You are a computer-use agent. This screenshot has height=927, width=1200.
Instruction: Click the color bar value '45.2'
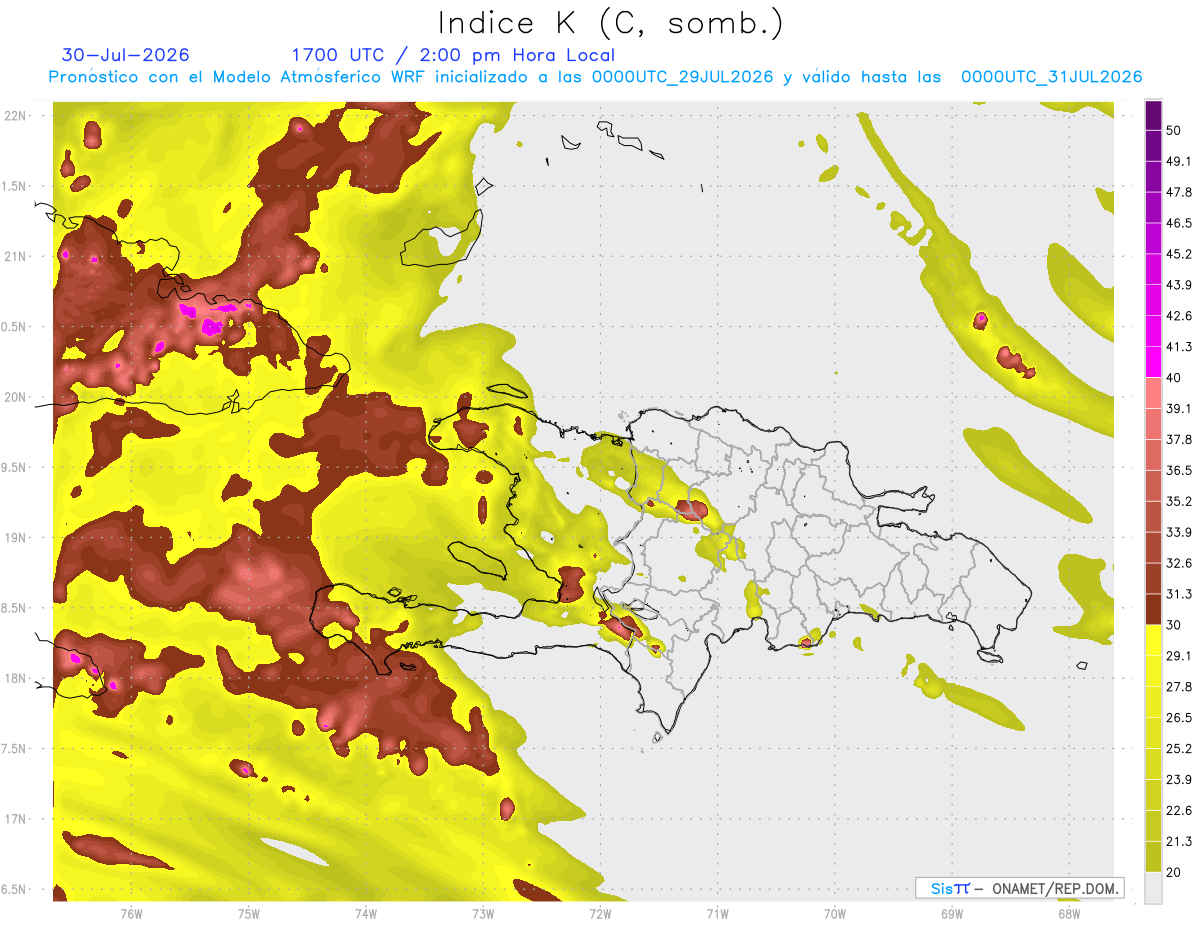pos(1180,254)
